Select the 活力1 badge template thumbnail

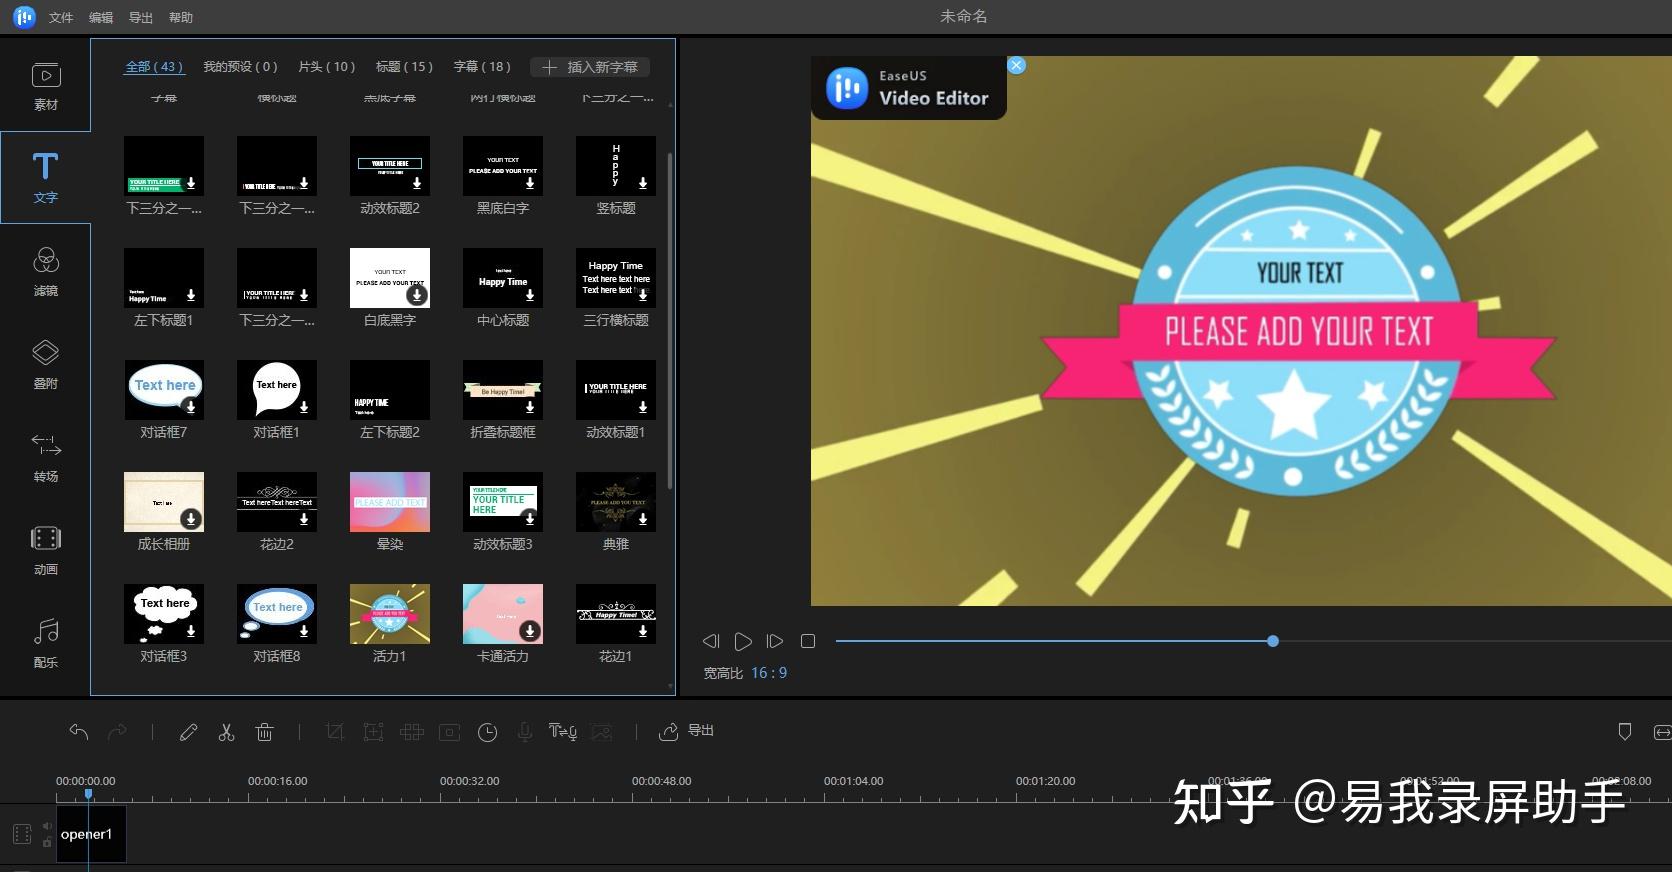coord(390,614)
